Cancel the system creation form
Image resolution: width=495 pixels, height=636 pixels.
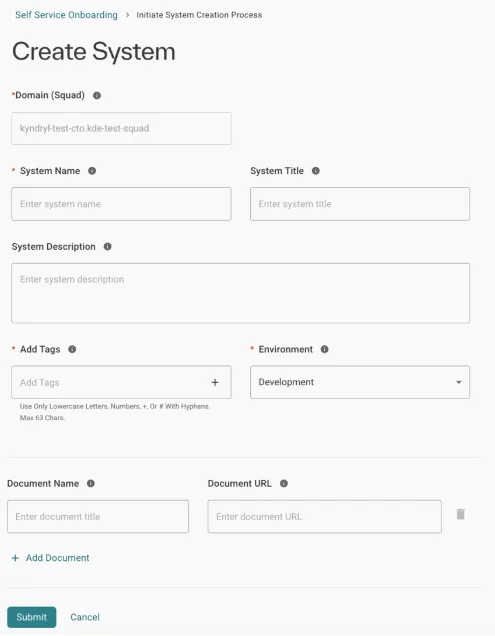(85, 617)
